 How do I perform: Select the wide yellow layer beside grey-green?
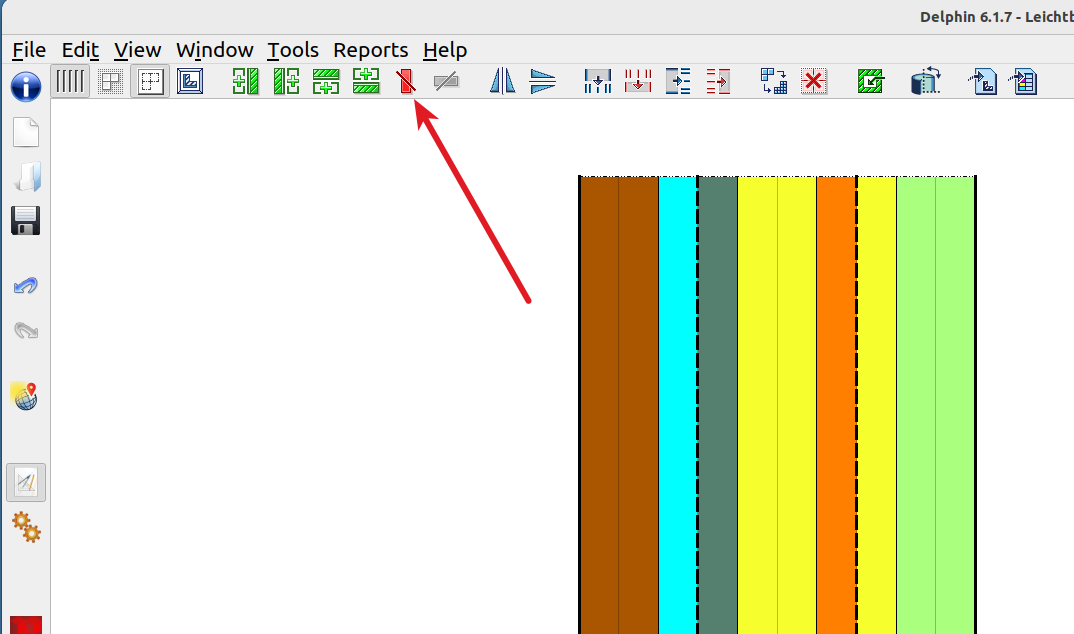777,405
